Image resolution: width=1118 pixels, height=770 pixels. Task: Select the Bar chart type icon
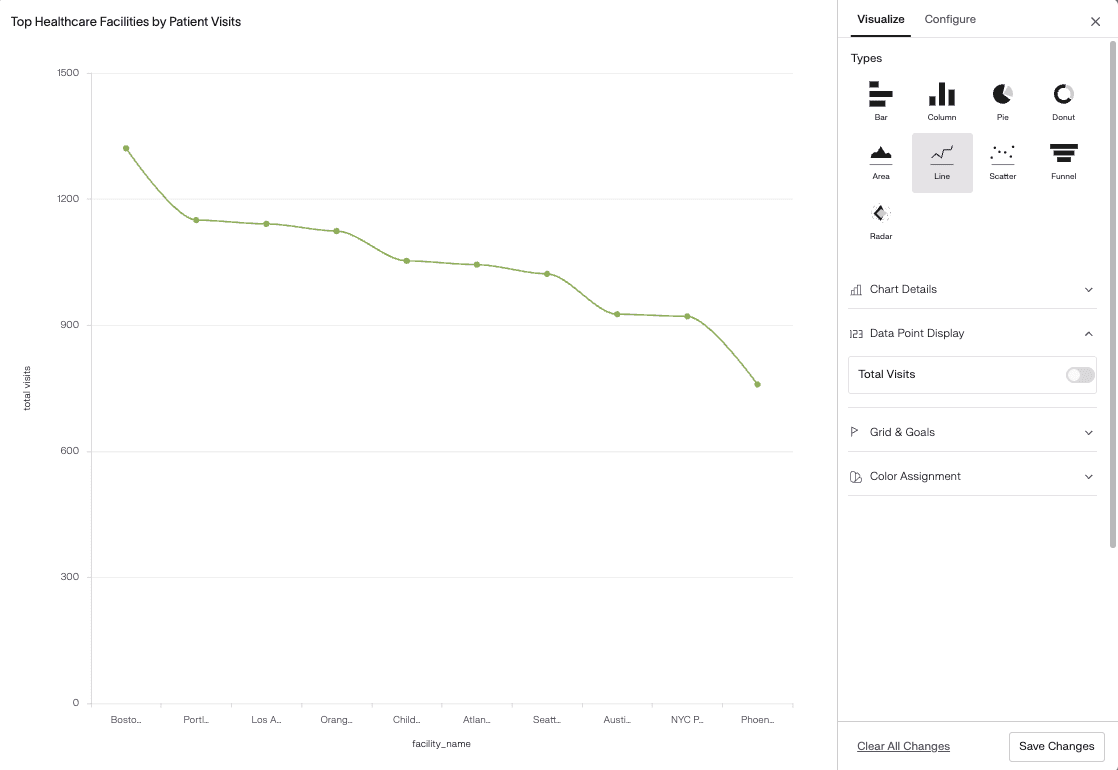point(880,97)
